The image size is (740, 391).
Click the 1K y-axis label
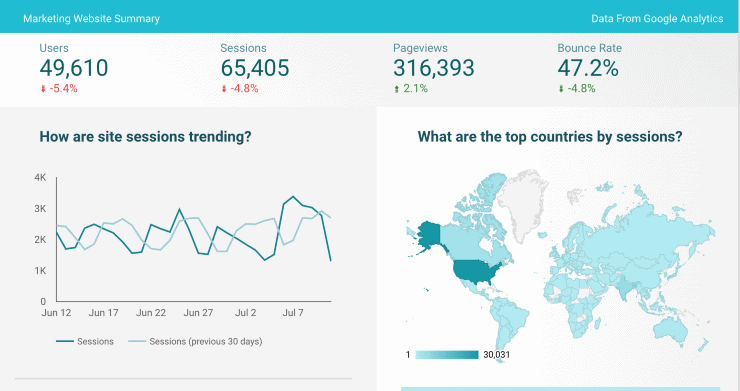pyautogui.click(x=40, y=271)
